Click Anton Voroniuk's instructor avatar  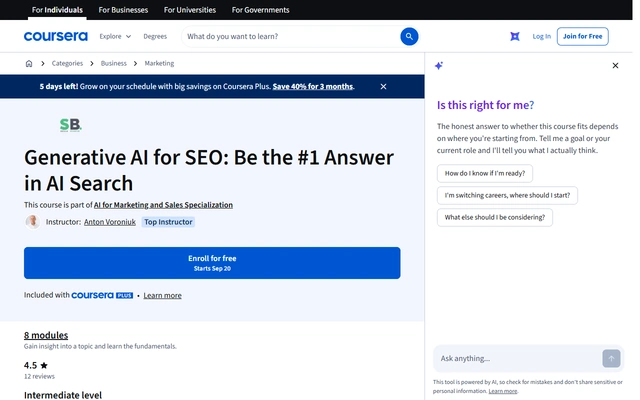(33, 222)
